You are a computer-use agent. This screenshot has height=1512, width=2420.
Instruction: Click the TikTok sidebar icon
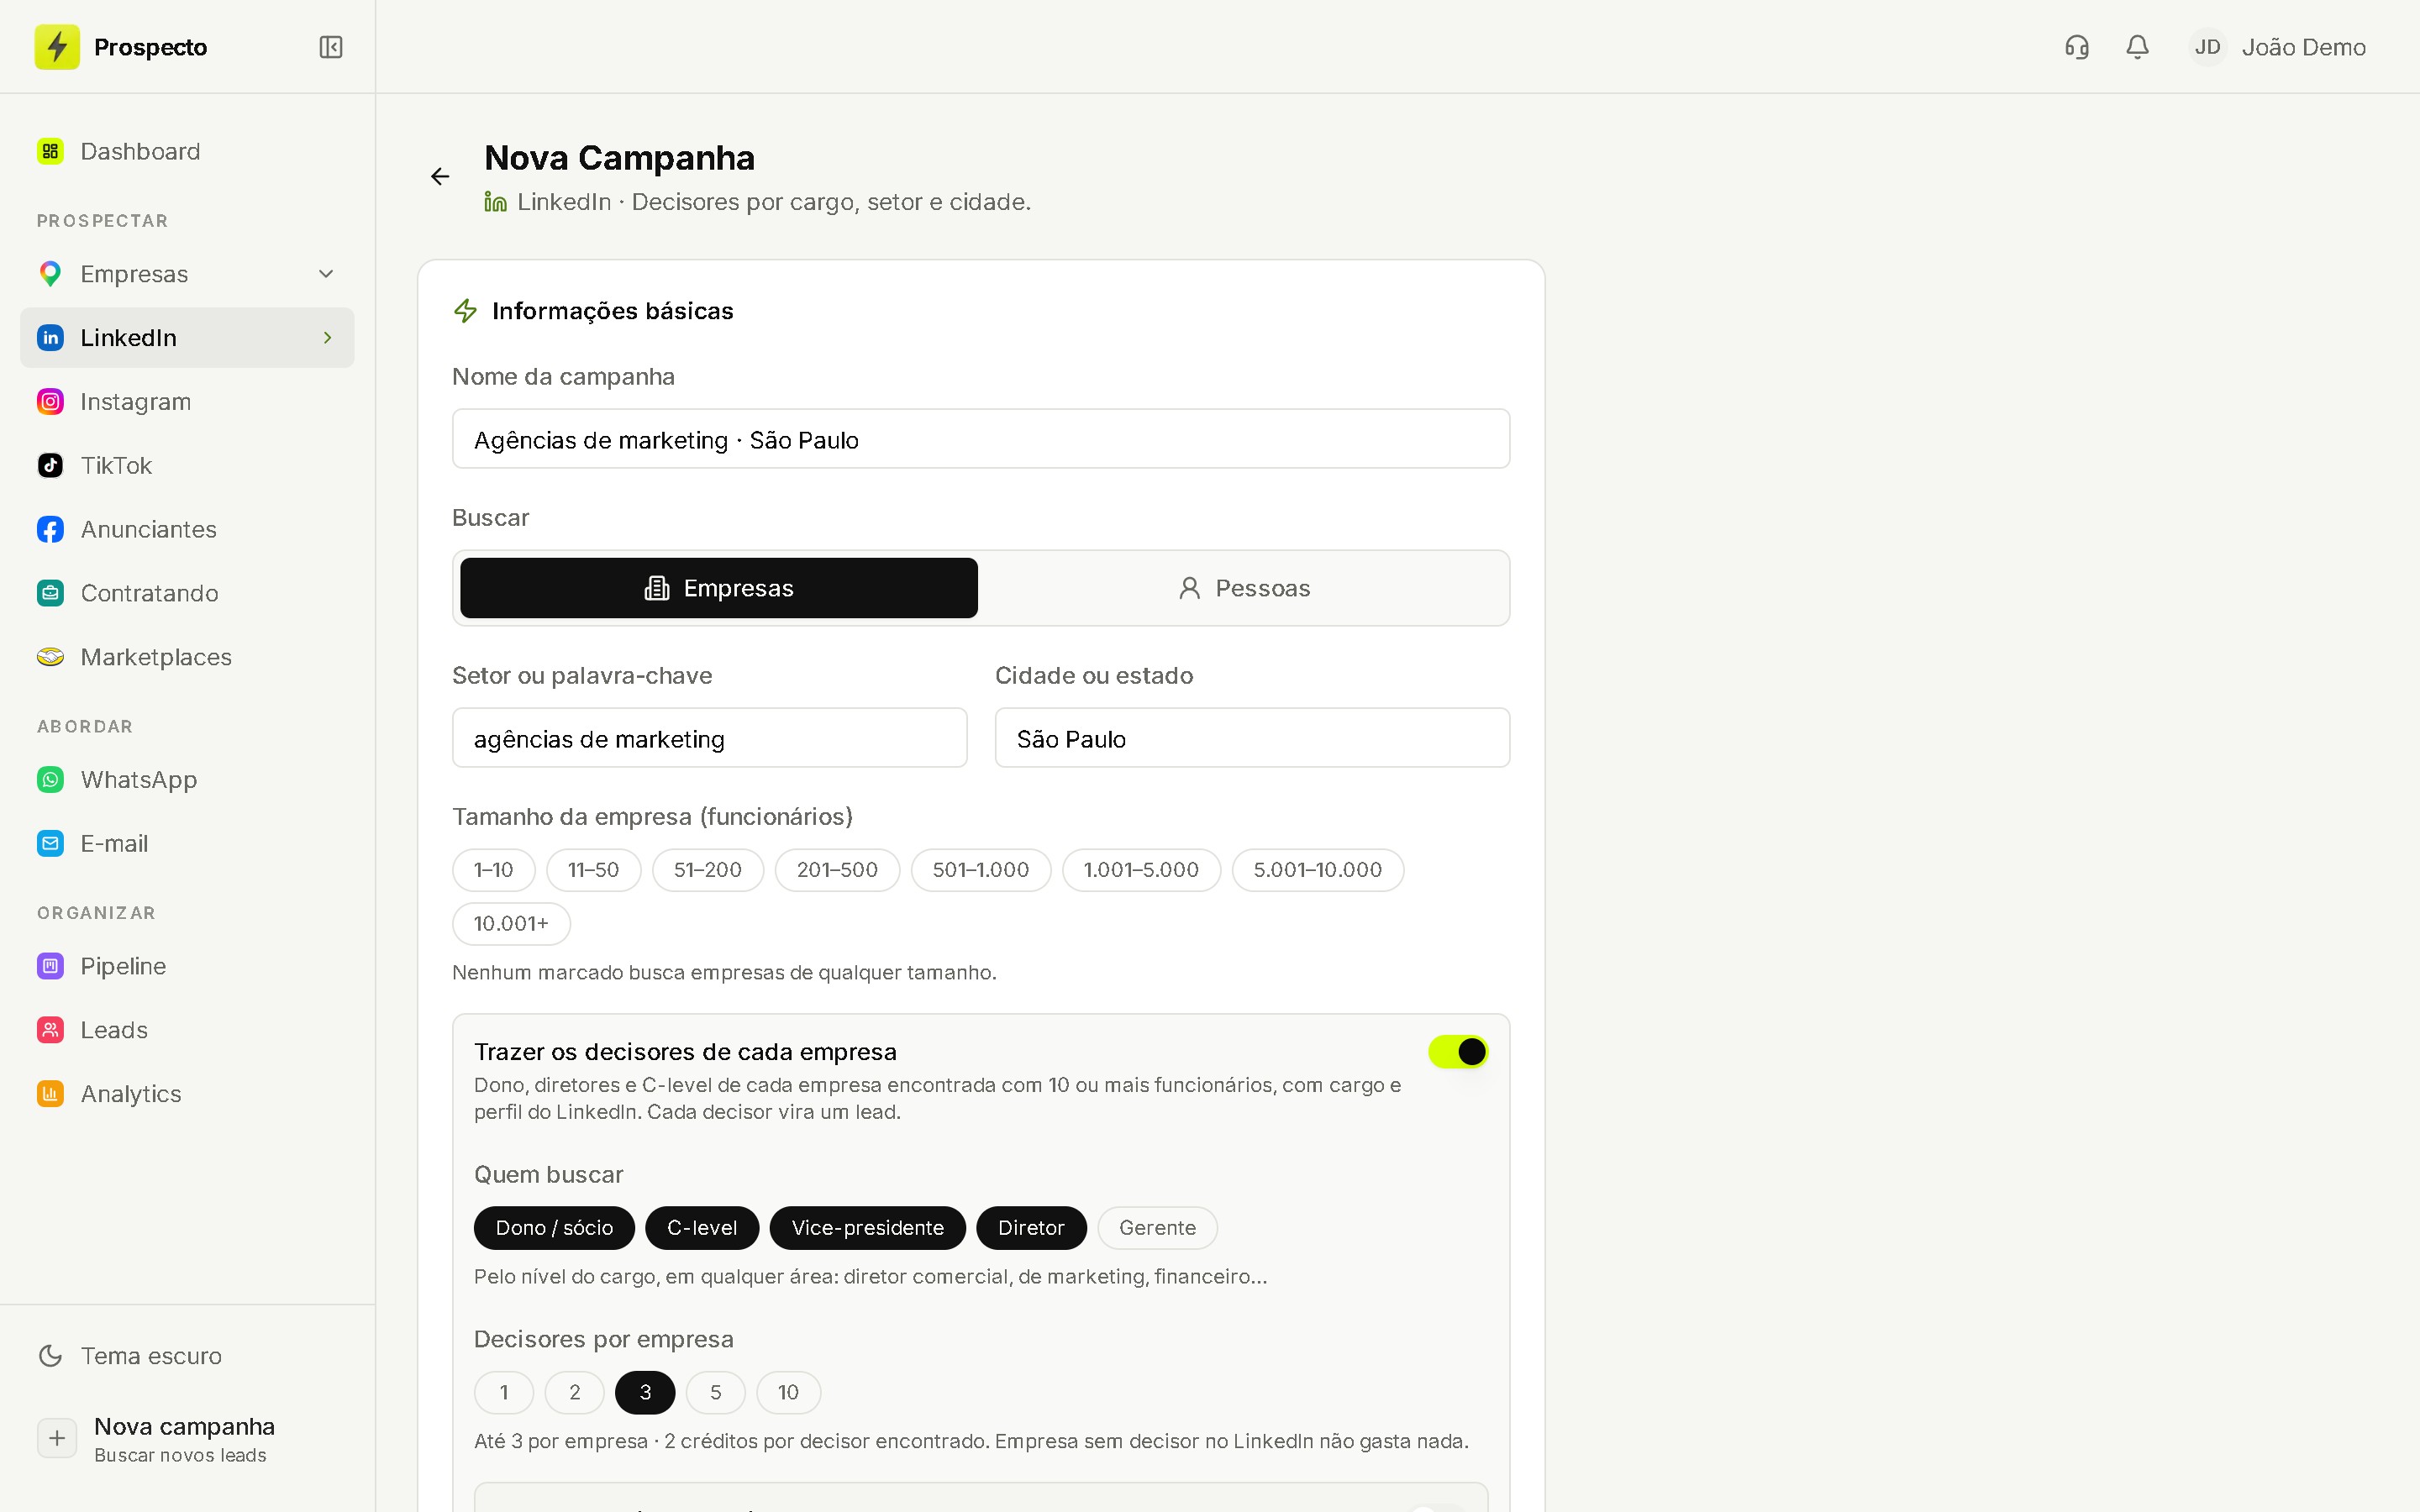coord(50,466)
